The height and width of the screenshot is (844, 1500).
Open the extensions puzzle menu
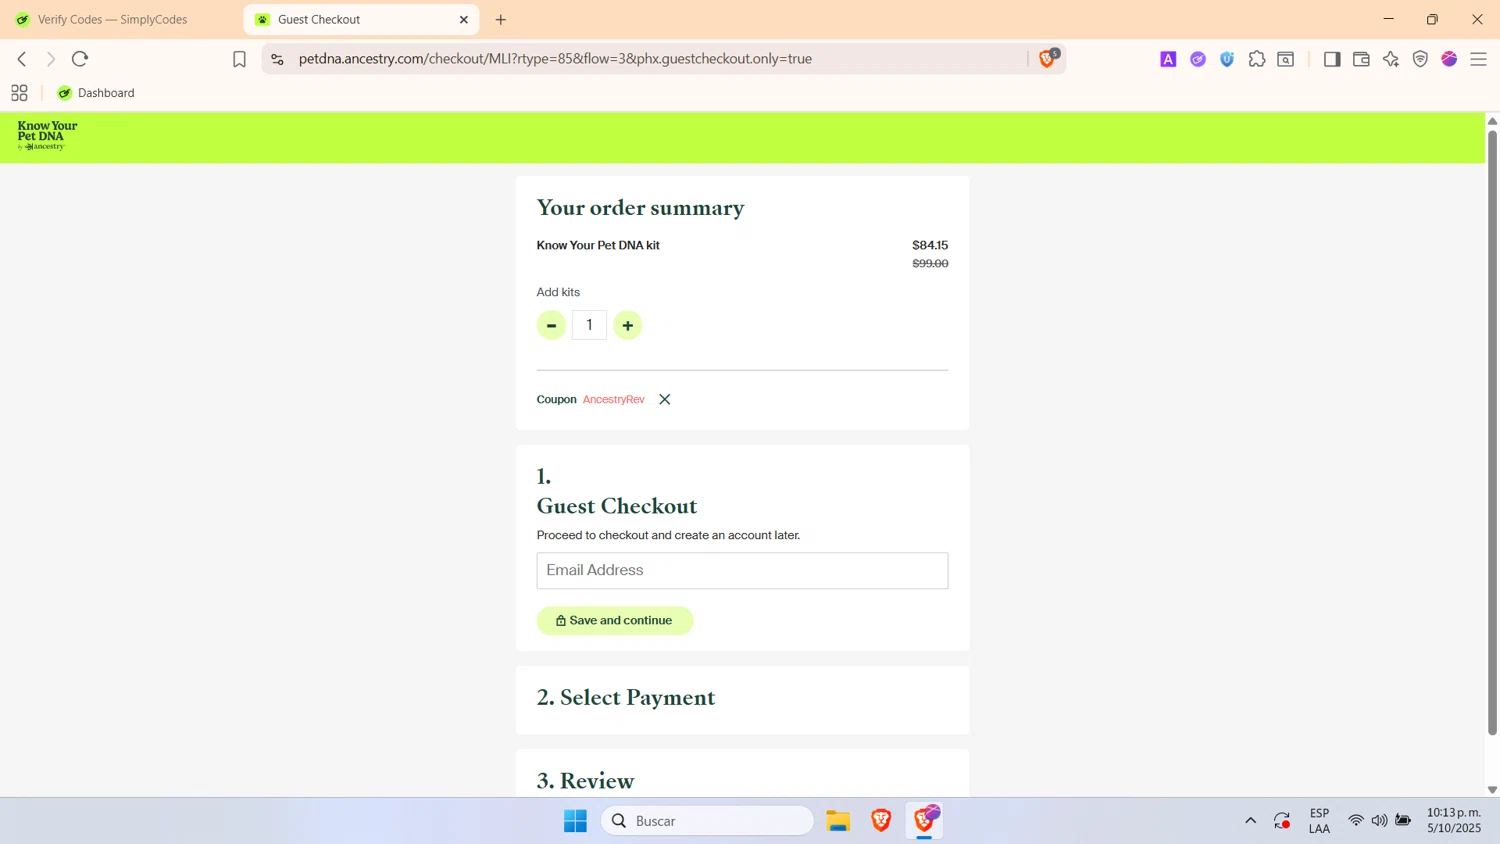coord(1257,60)
